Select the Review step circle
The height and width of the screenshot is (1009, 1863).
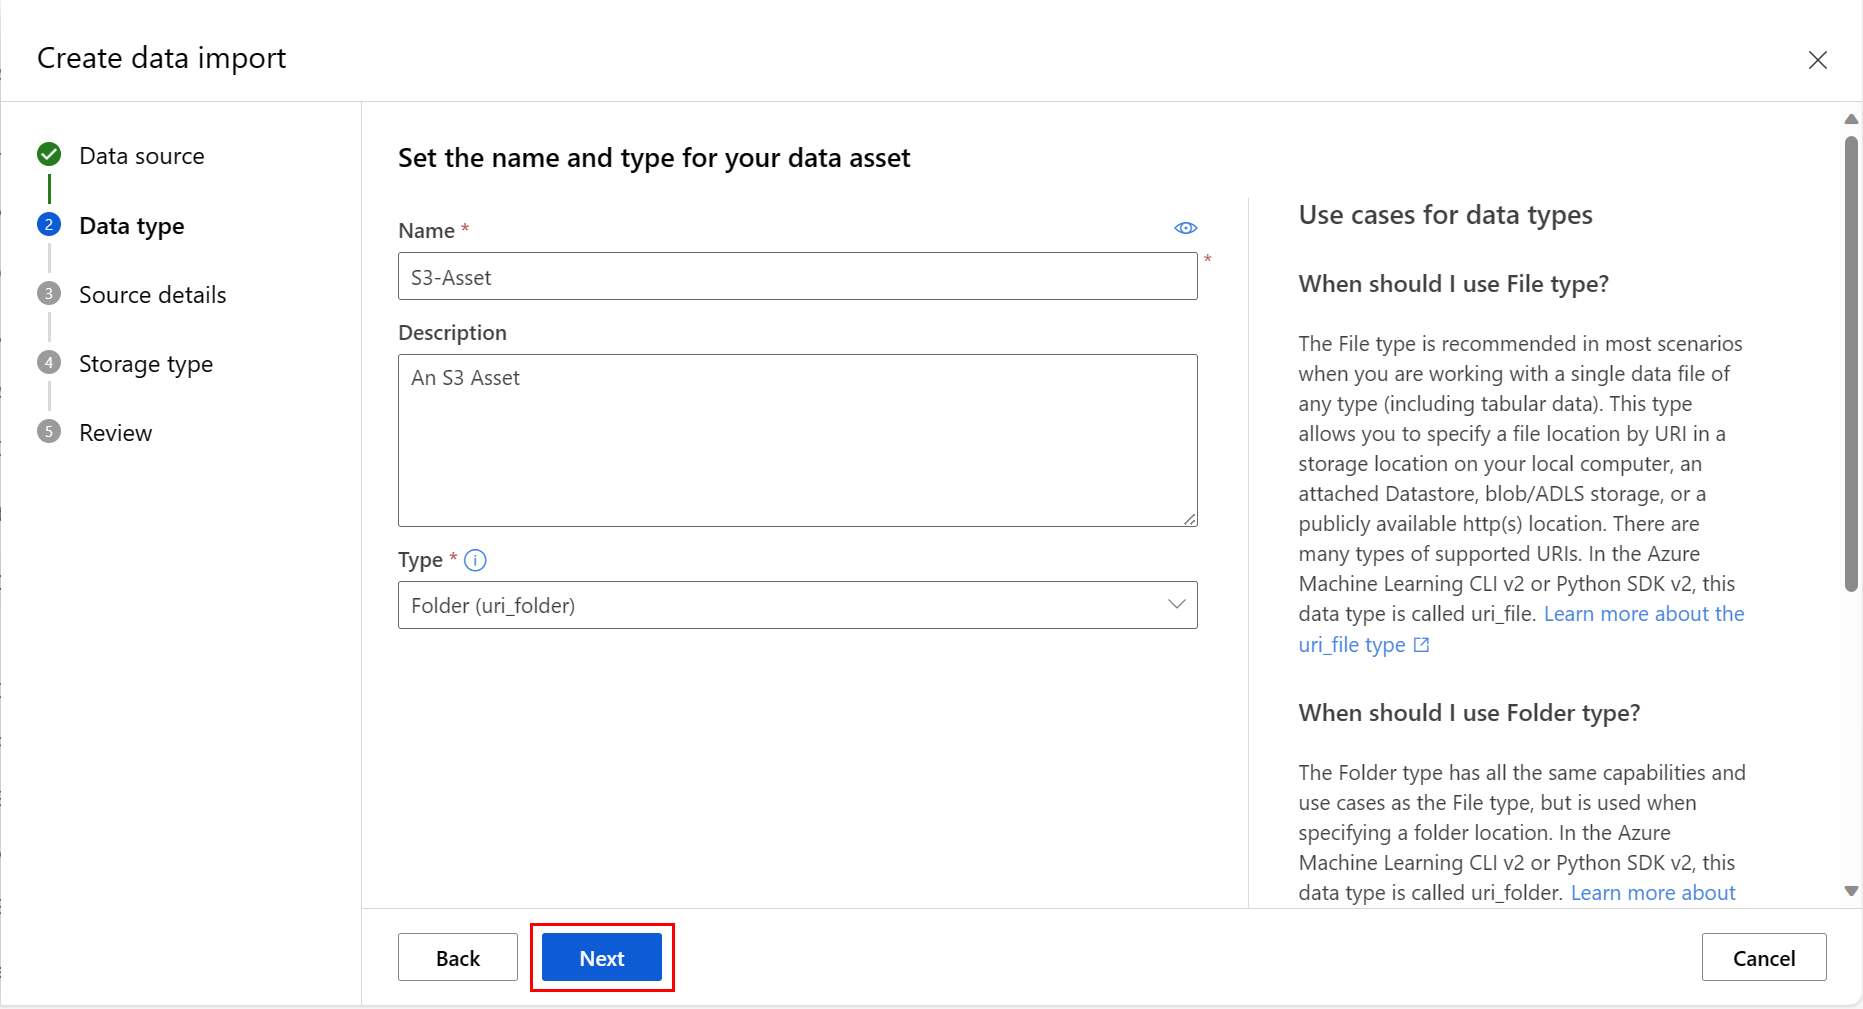[48, 432]
